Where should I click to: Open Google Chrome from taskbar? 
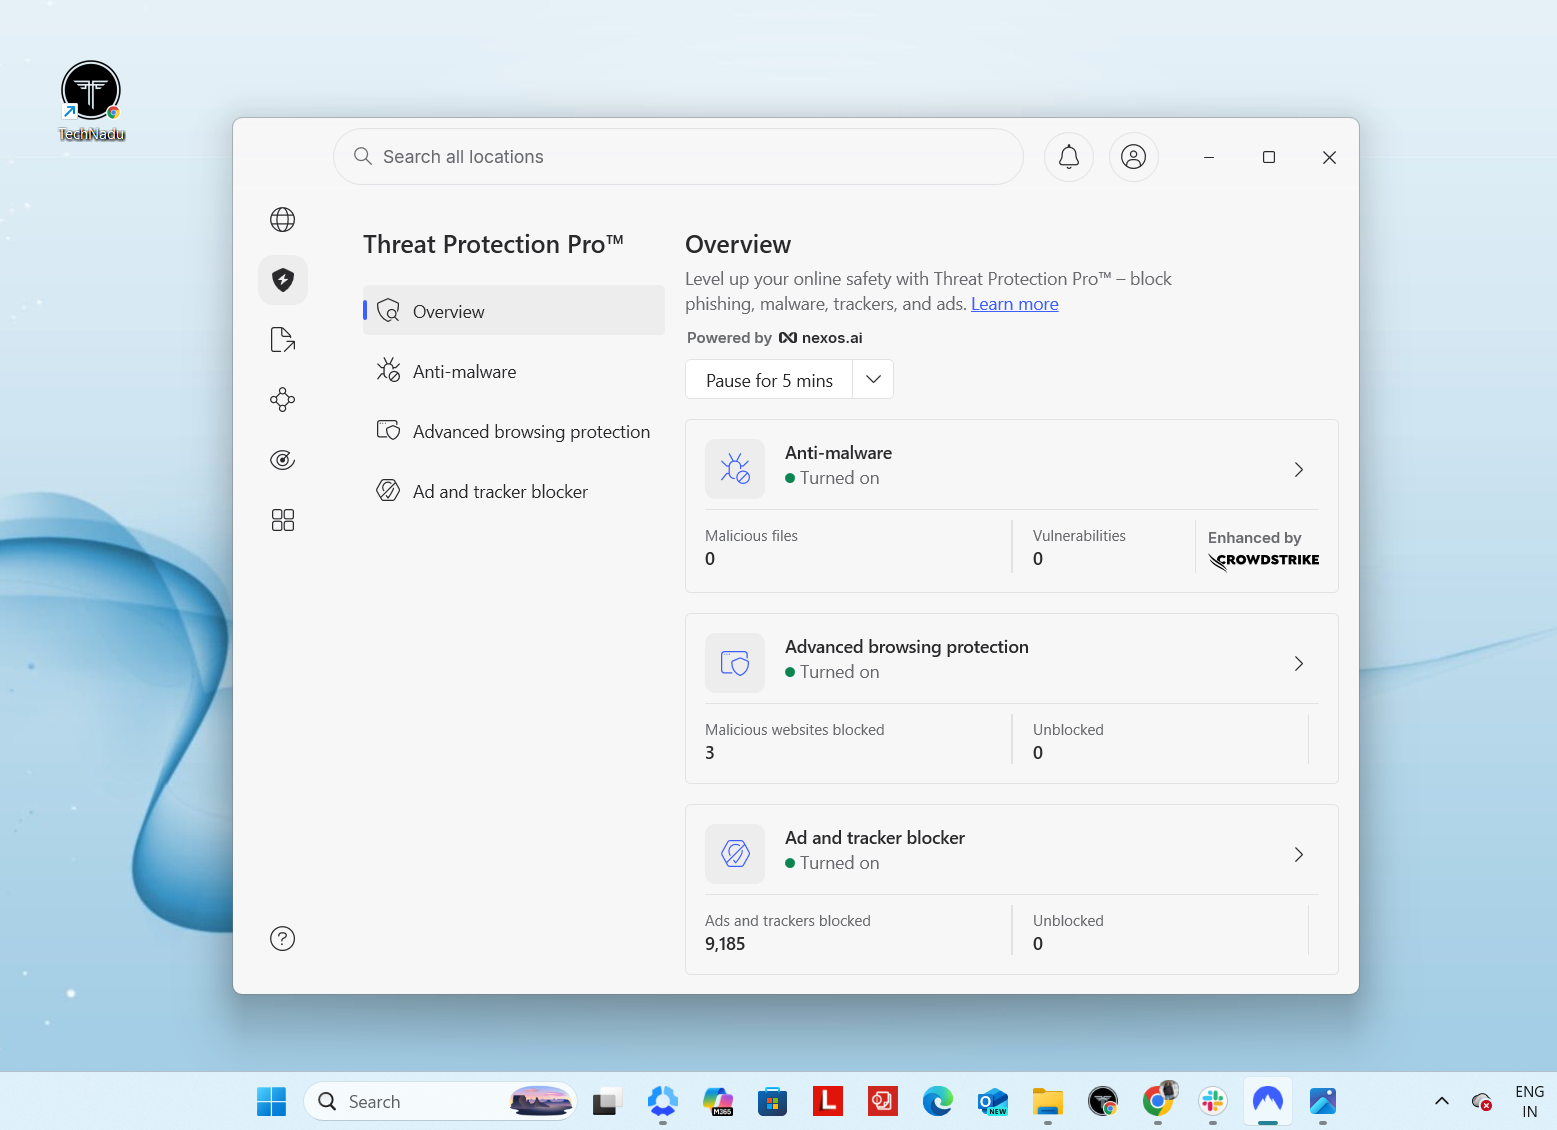[1158, 1101]
